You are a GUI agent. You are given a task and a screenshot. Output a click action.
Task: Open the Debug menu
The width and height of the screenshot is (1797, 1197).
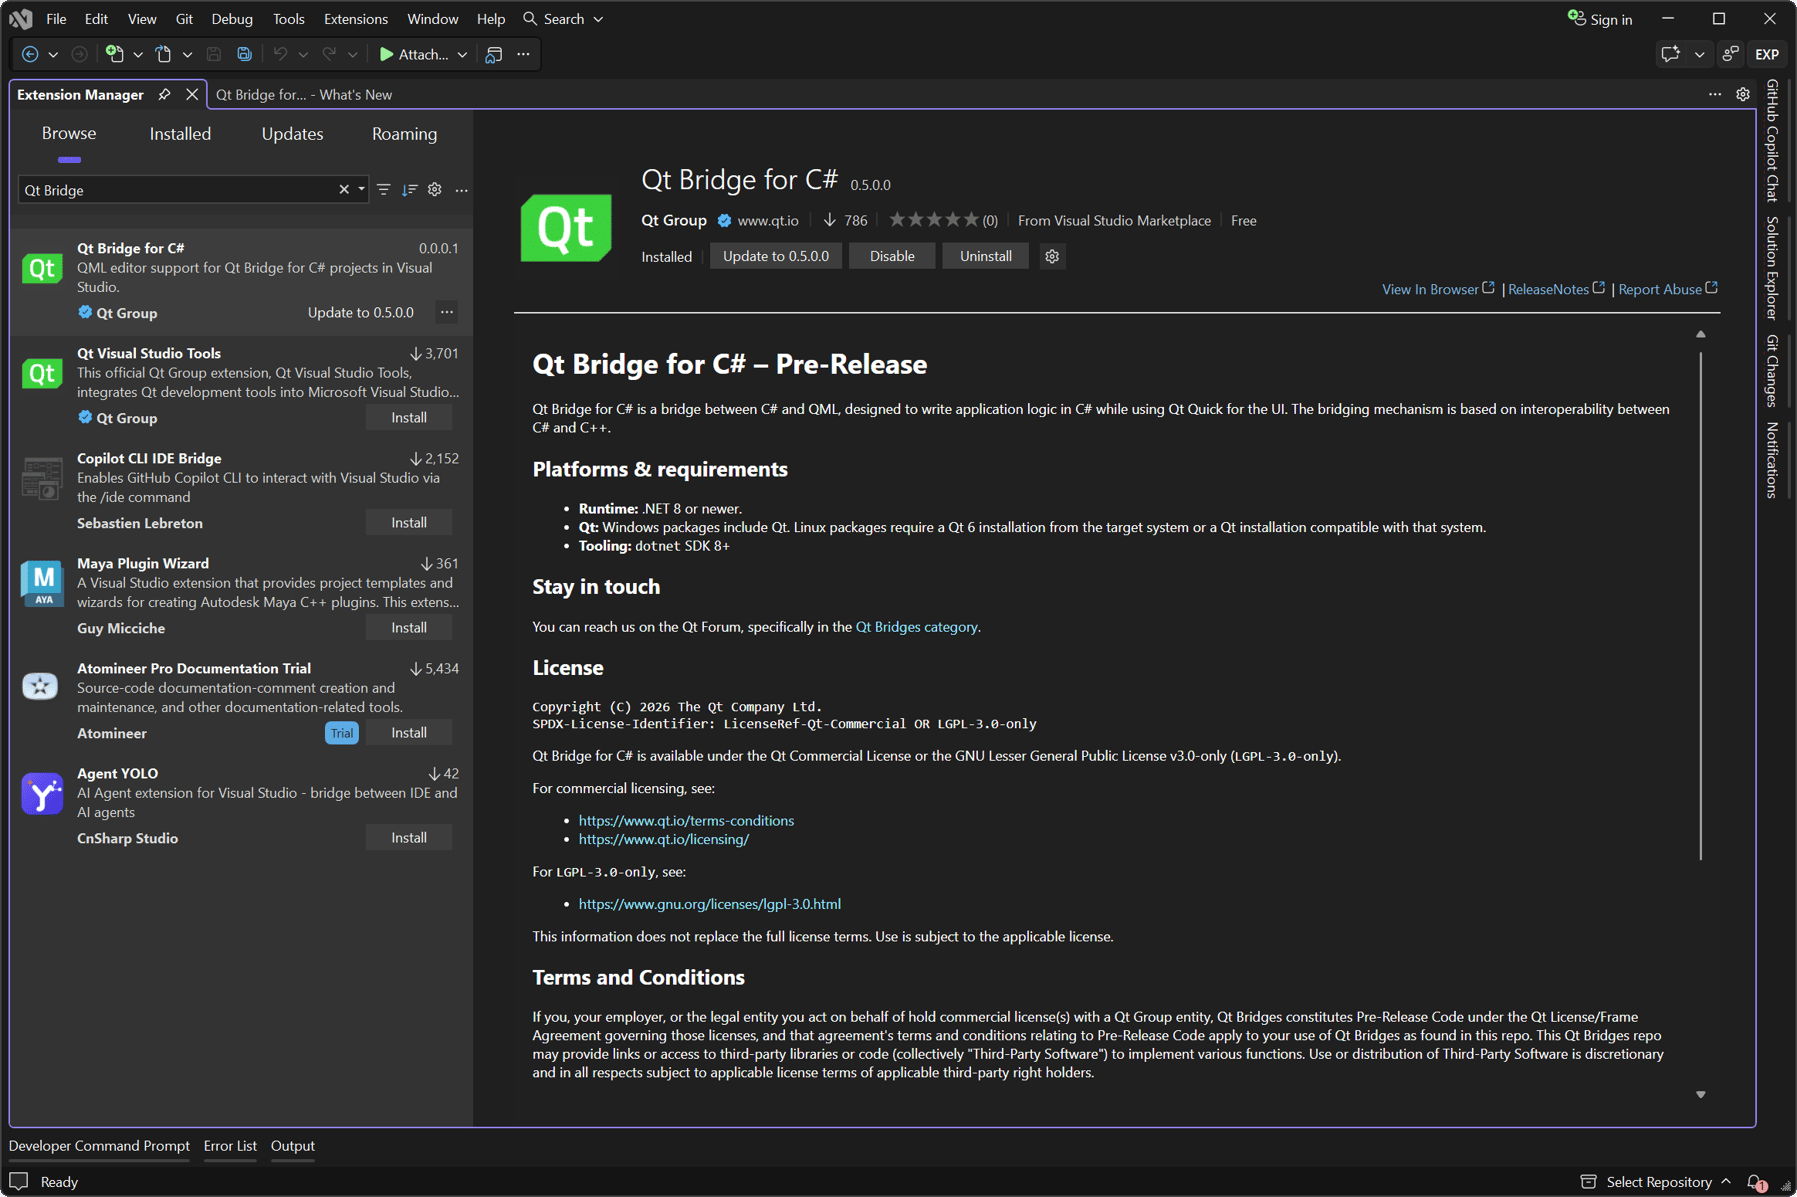click(x=232, y=19)
